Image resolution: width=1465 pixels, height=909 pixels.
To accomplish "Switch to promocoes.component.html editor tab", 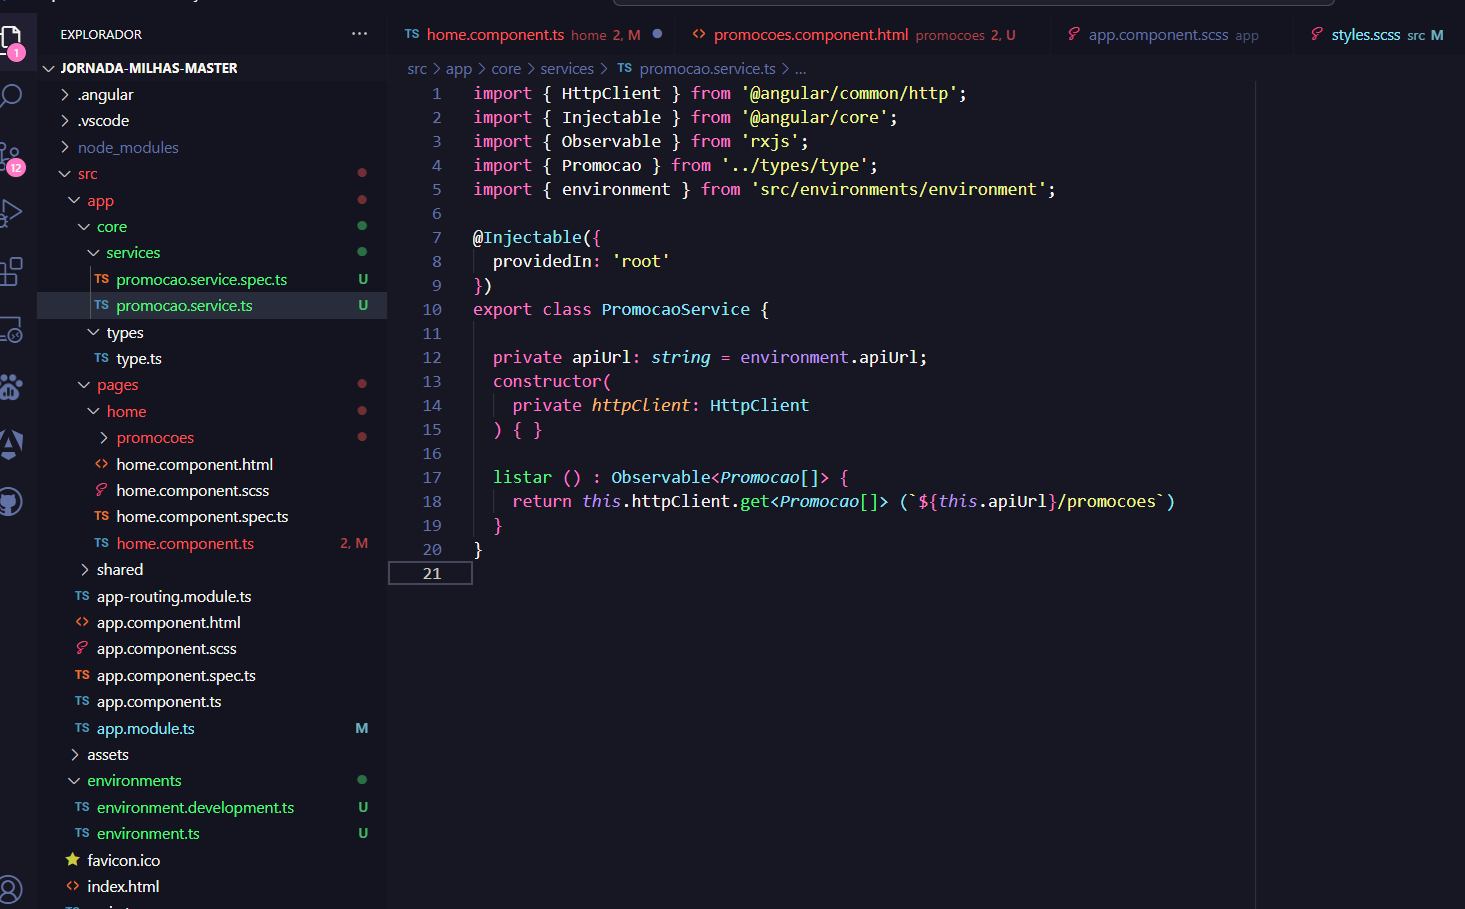I will 861,34.
